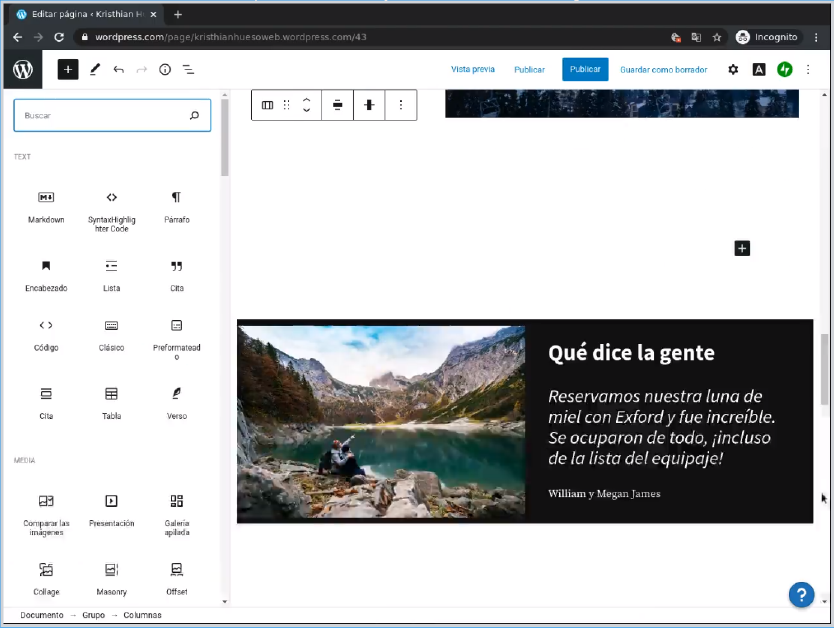Open the settings gear panel

pos(733,69)
